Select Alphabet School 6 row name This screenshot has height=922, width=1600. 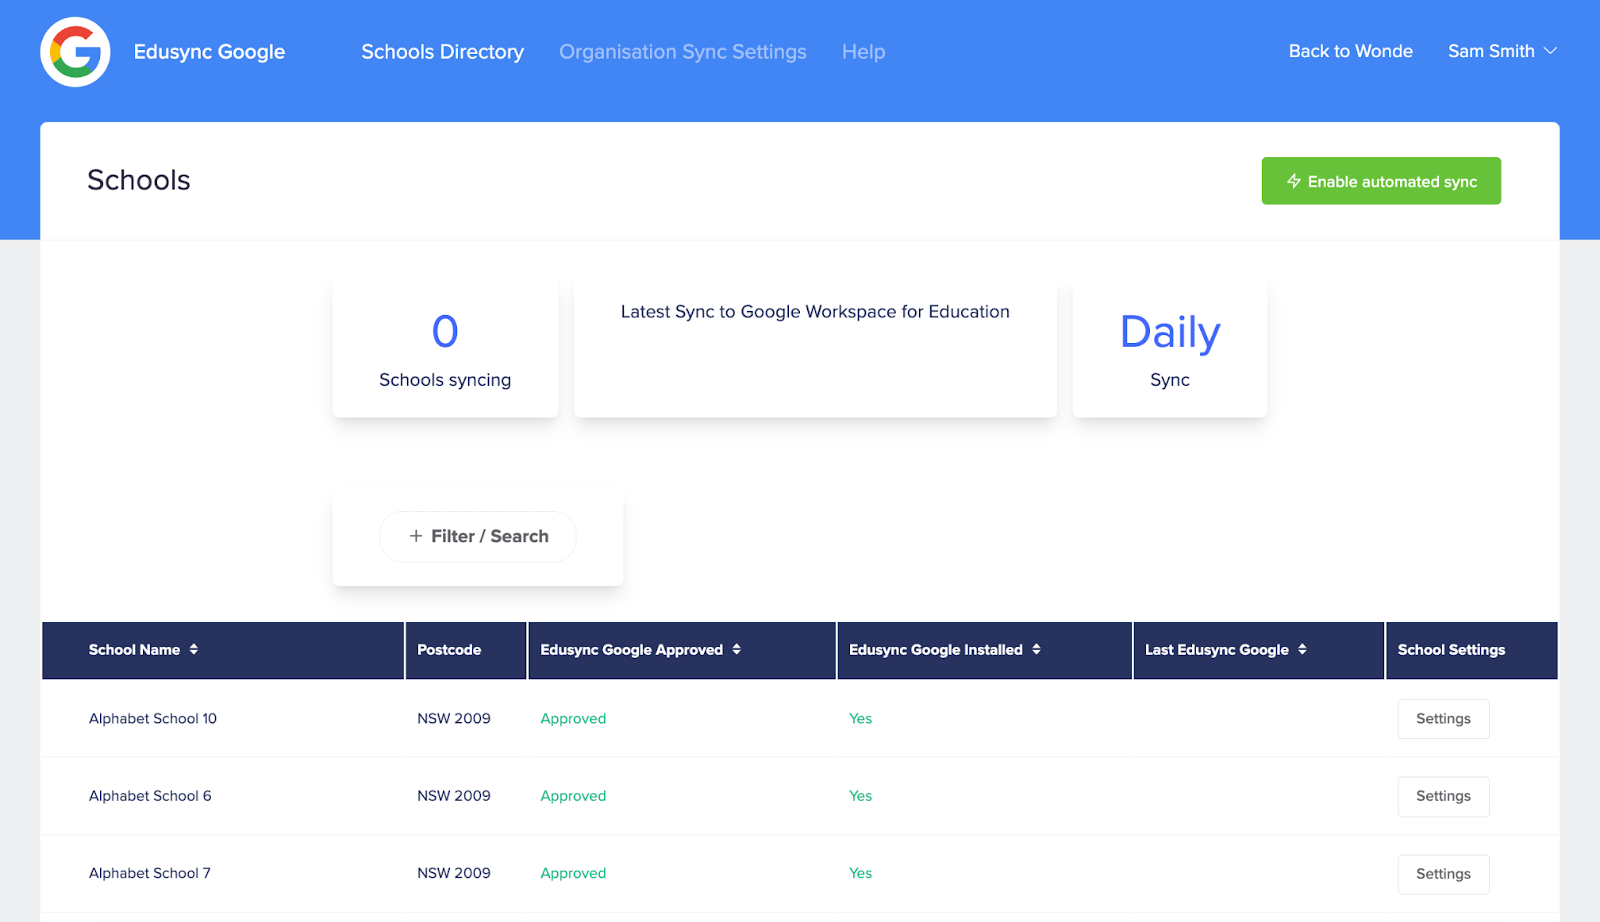click(150, 796)
